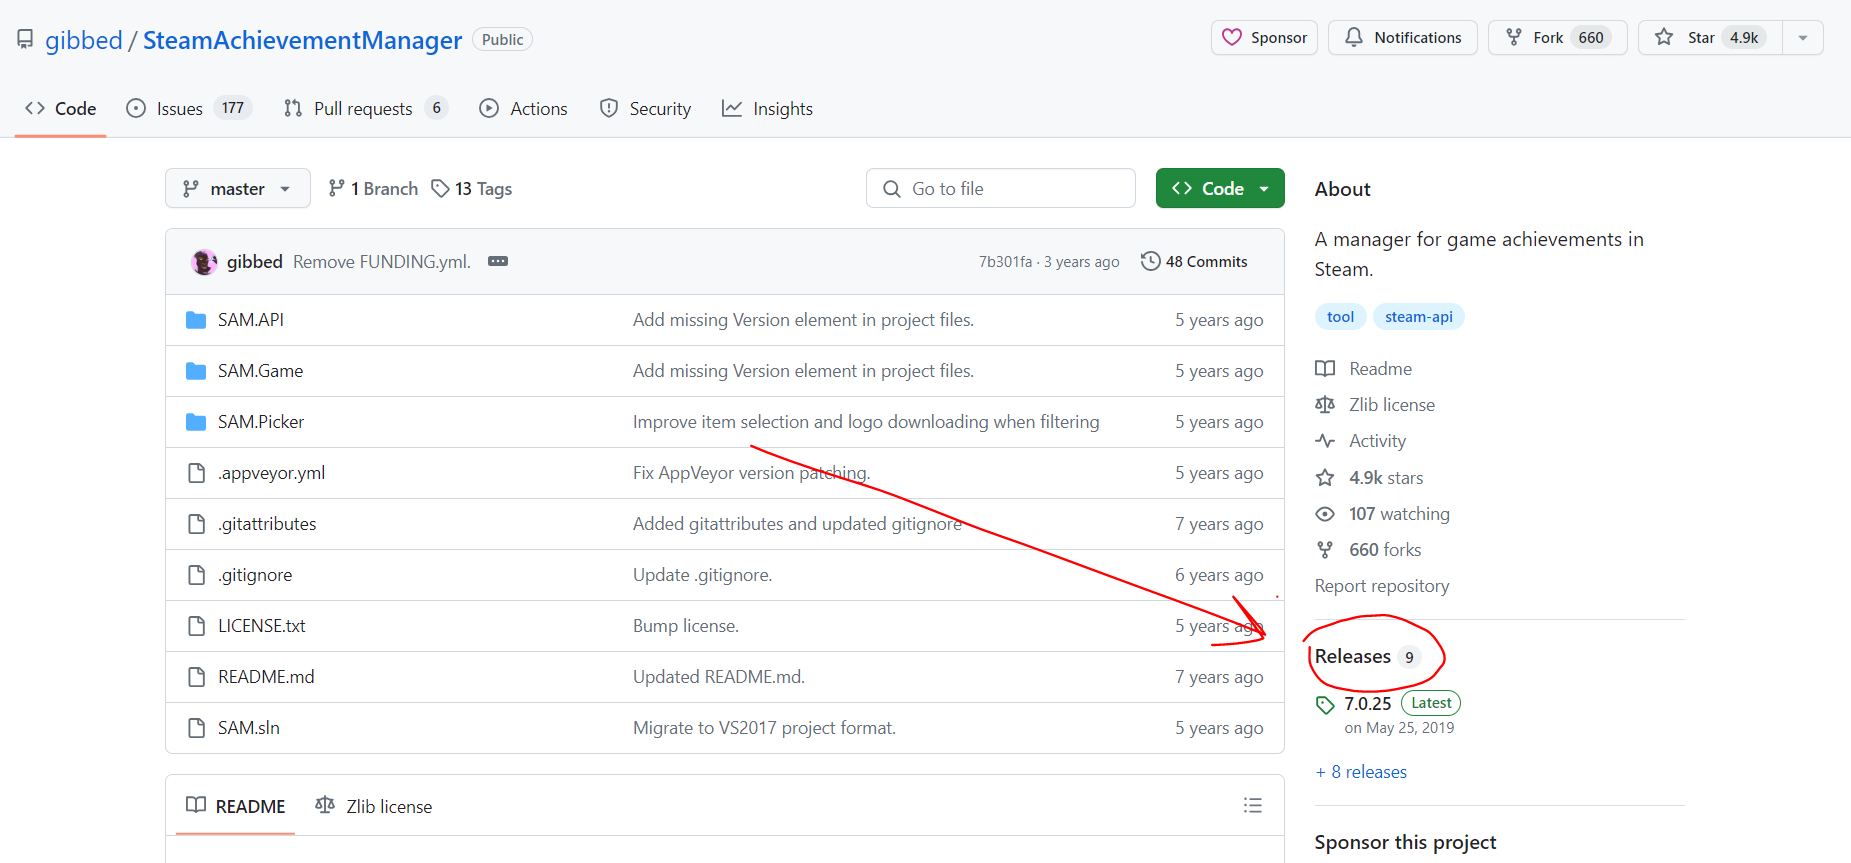The height and width of the screenshot is (863, 1851).
Task: Expand commit message ellipsis icon
Action: 497,262
